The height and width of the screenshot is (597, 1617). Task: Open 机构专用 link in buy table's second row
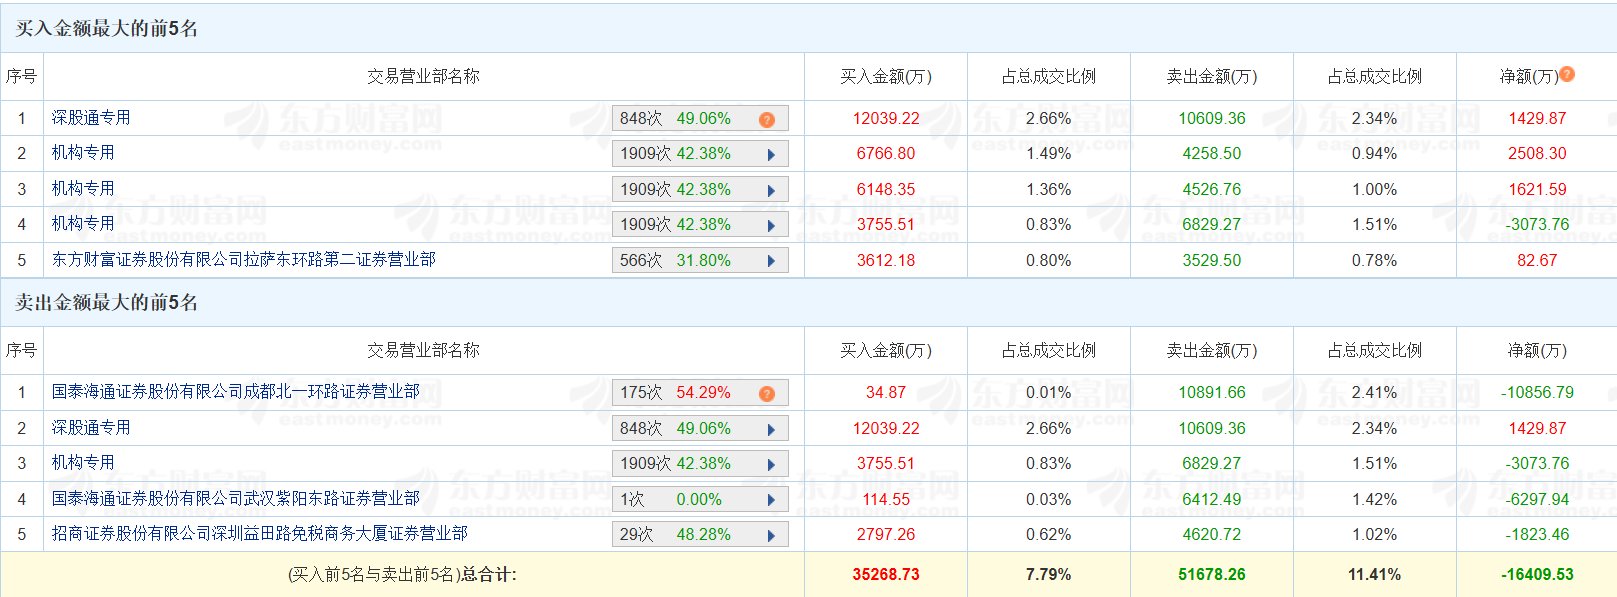pyautogui.click(x=83, y=153)
